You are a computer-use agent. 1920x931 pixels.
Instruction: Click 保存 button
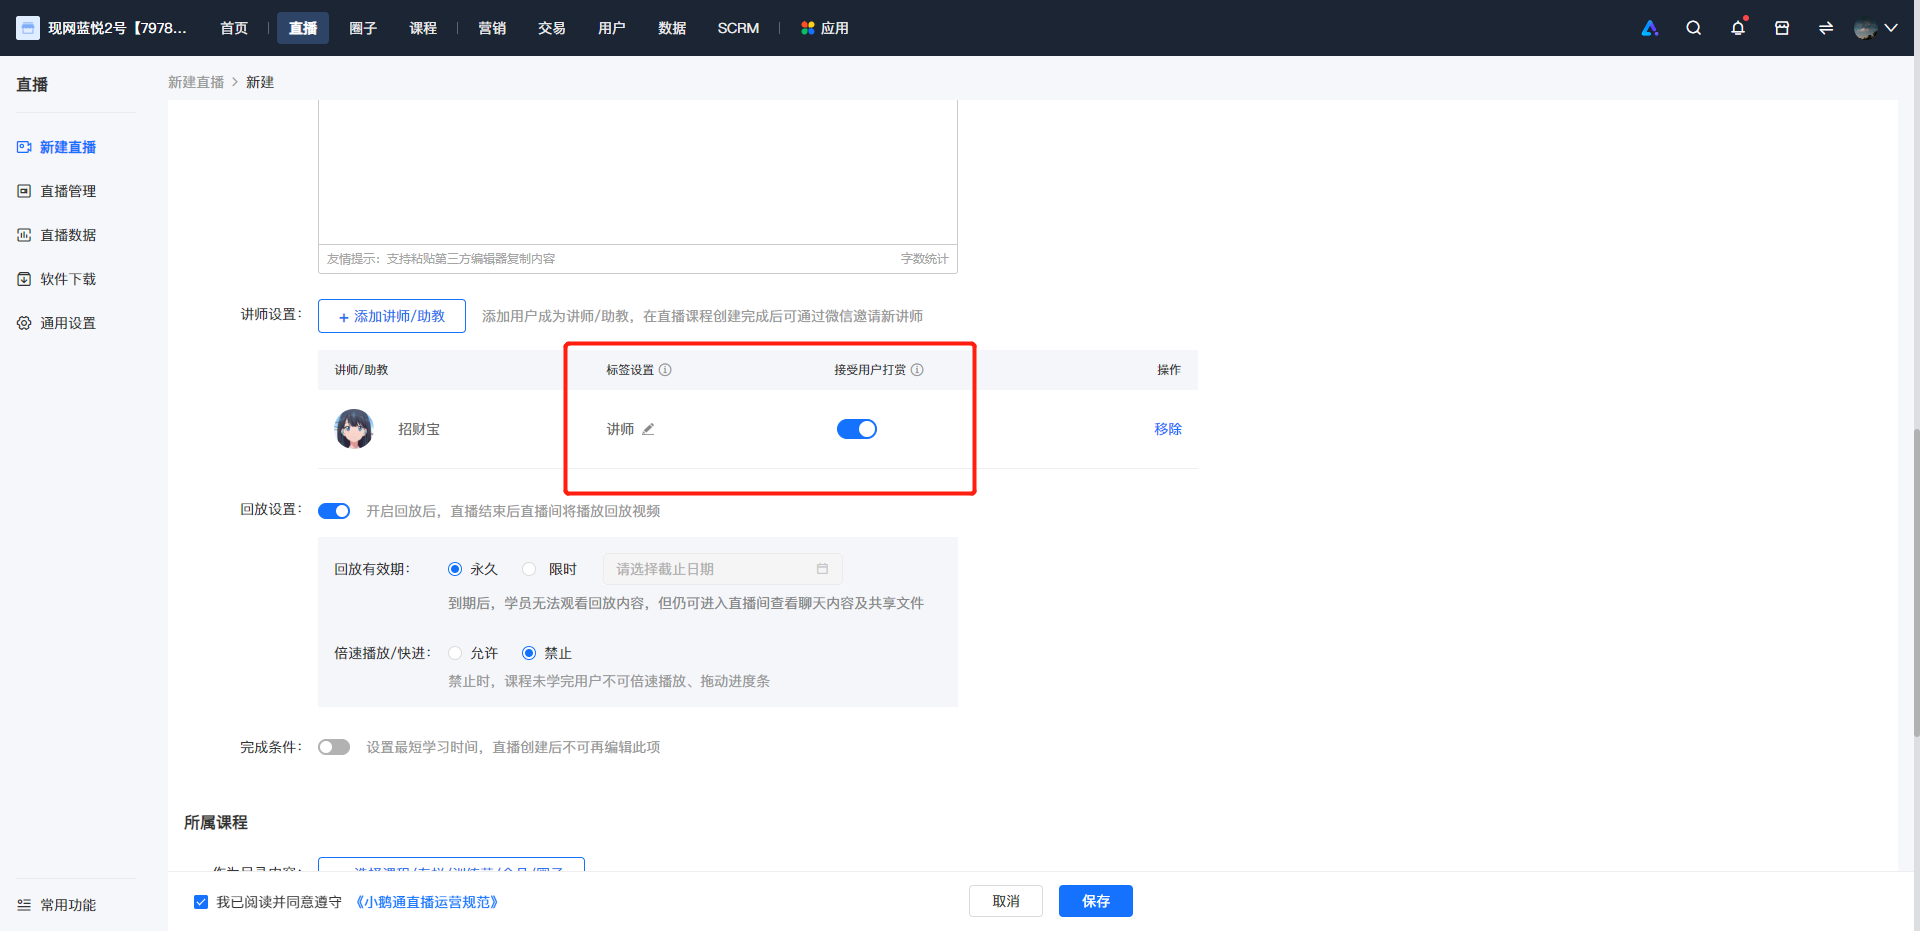[x=1096, y=901]
